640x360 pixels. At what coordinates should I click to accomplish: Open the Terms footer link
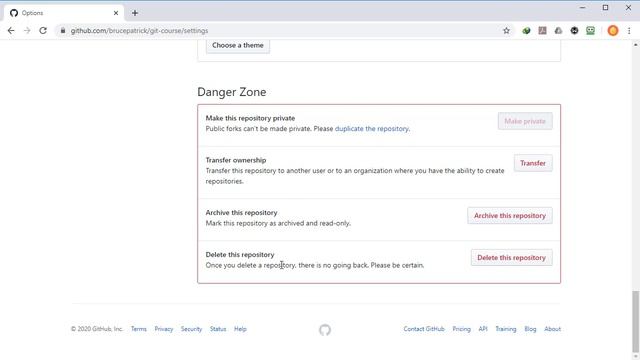click(x=139, y=329)
